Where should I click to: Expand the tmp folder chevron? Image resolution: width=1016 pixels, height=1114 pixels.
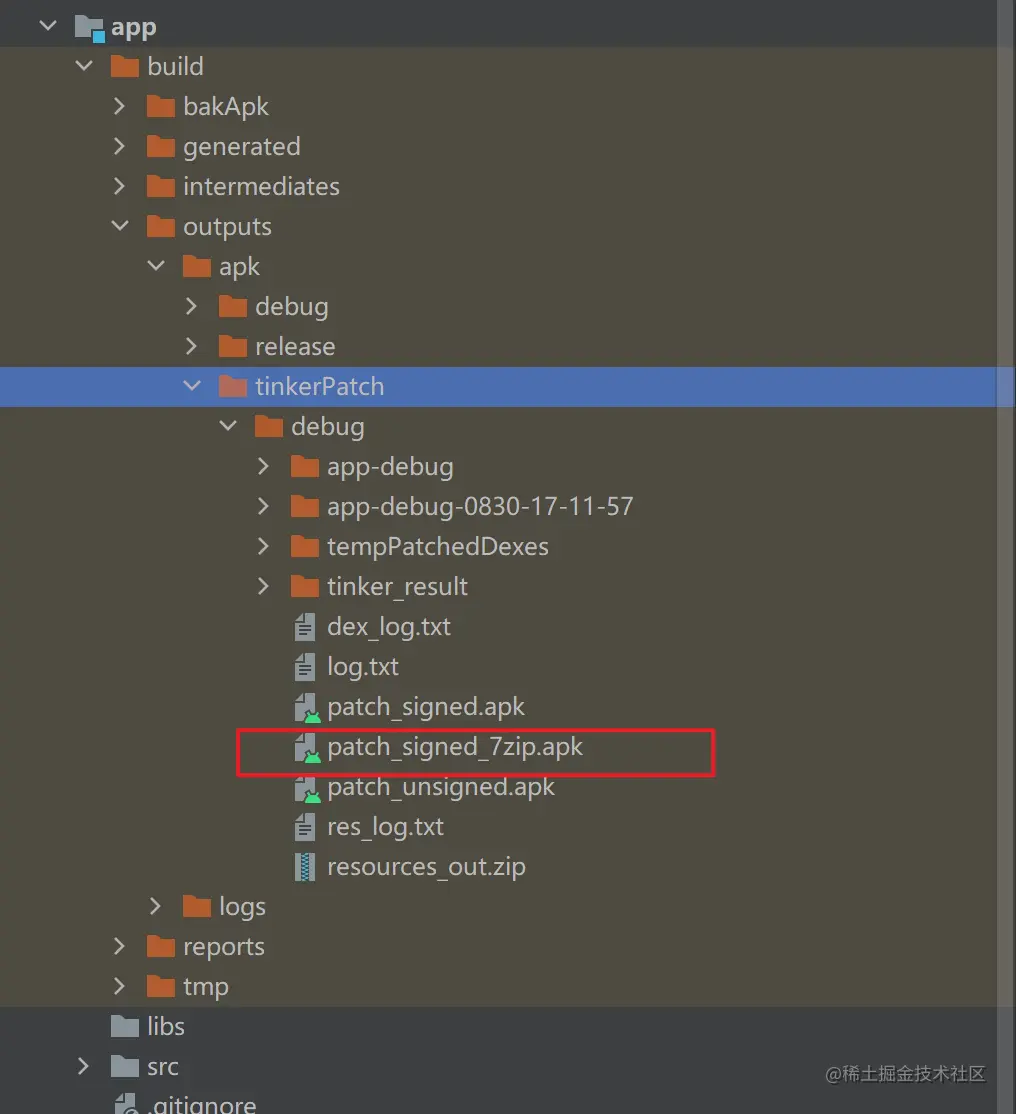coord(119,986)
